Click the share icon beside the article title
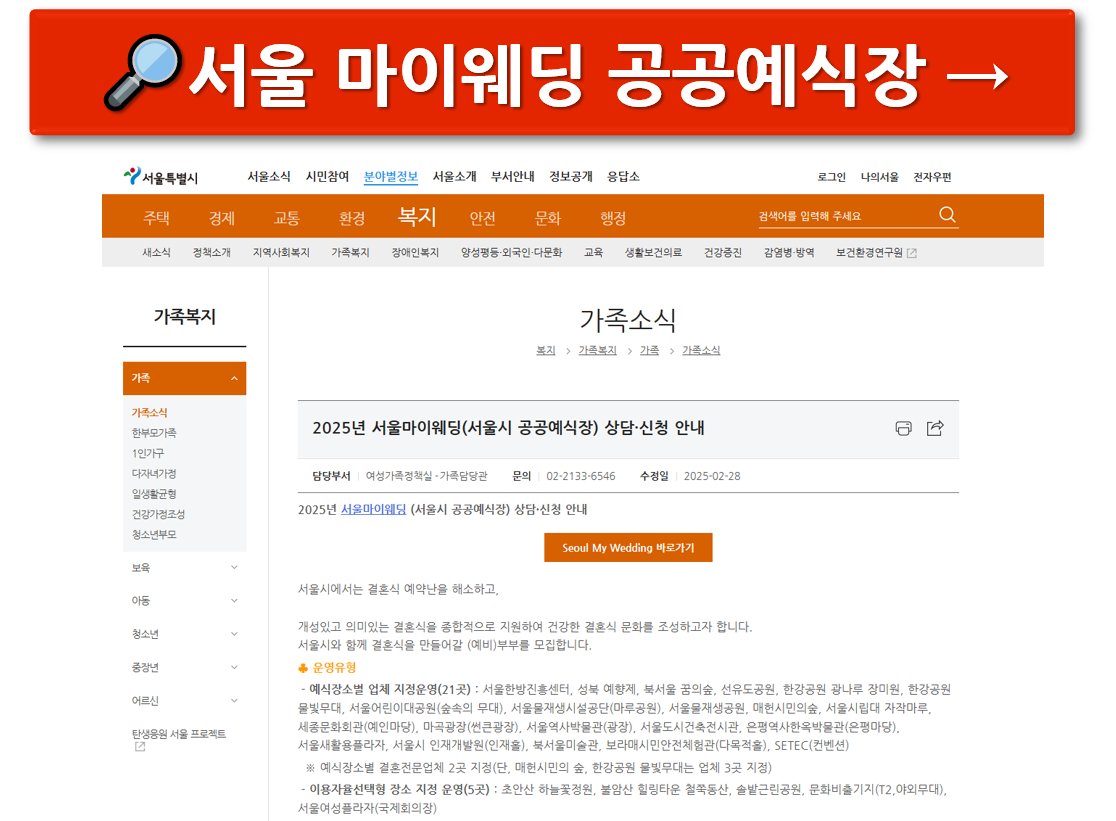This screenshot has width=1116, height=821. click(935, 428)
